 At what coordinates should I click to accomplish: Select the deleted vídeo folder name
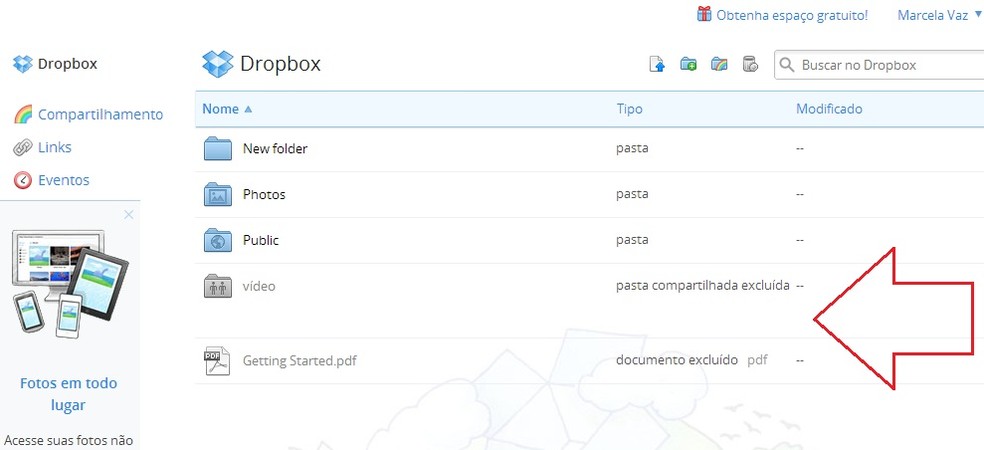pos(259,286)
